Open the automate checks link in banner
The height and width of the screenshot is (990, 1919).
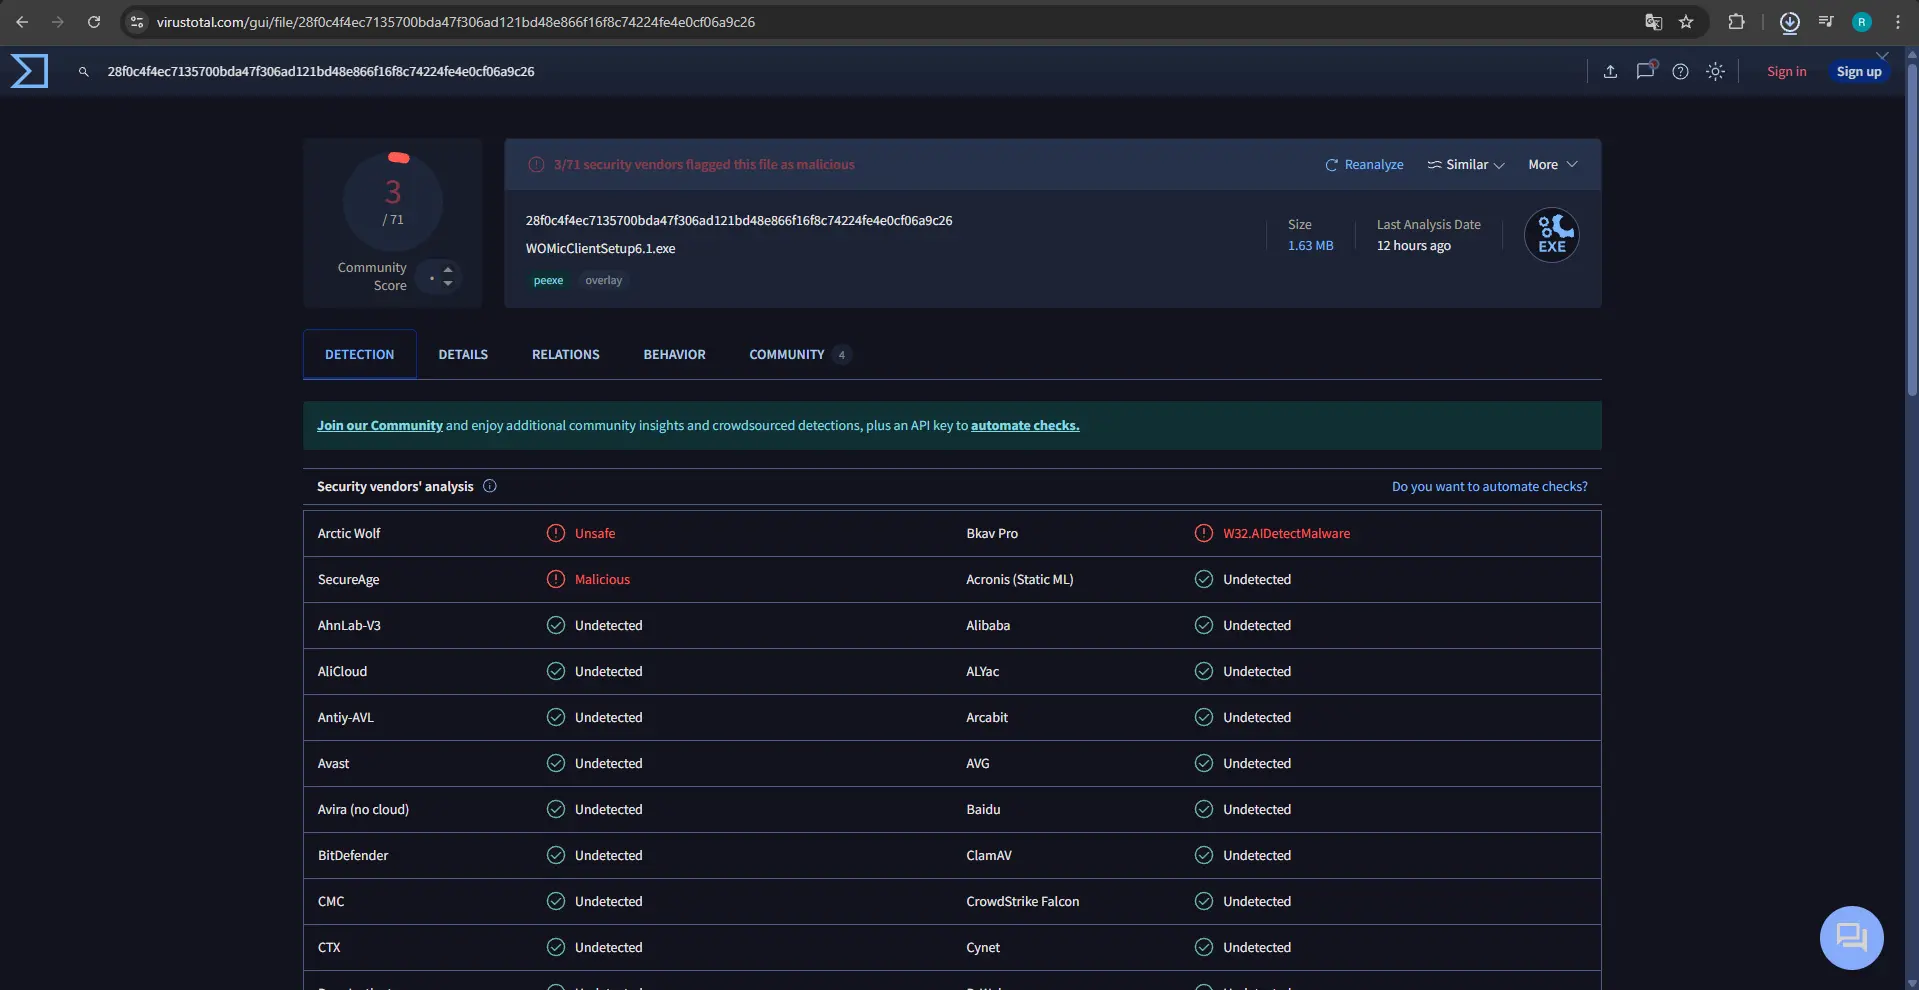pos(1025,425)
